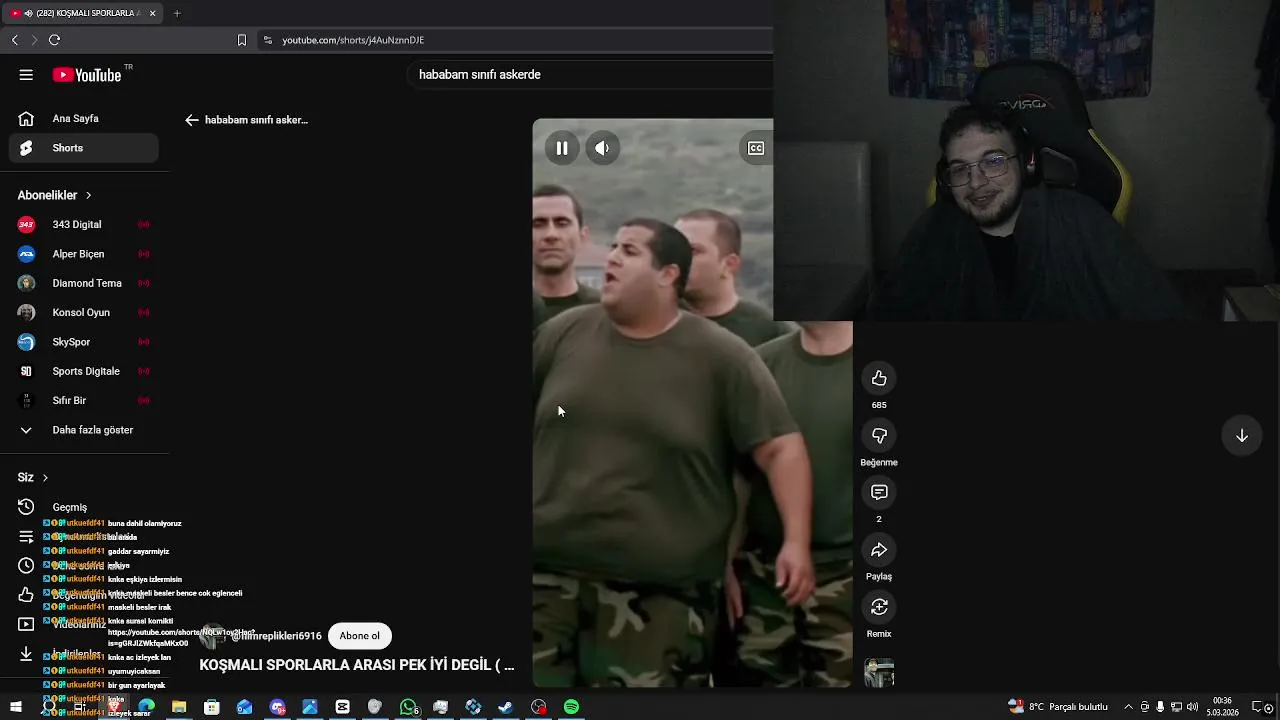This screenshot has height=720, width=1280.
Task: Open volume control in system tray
Action: coord(1192,707)
